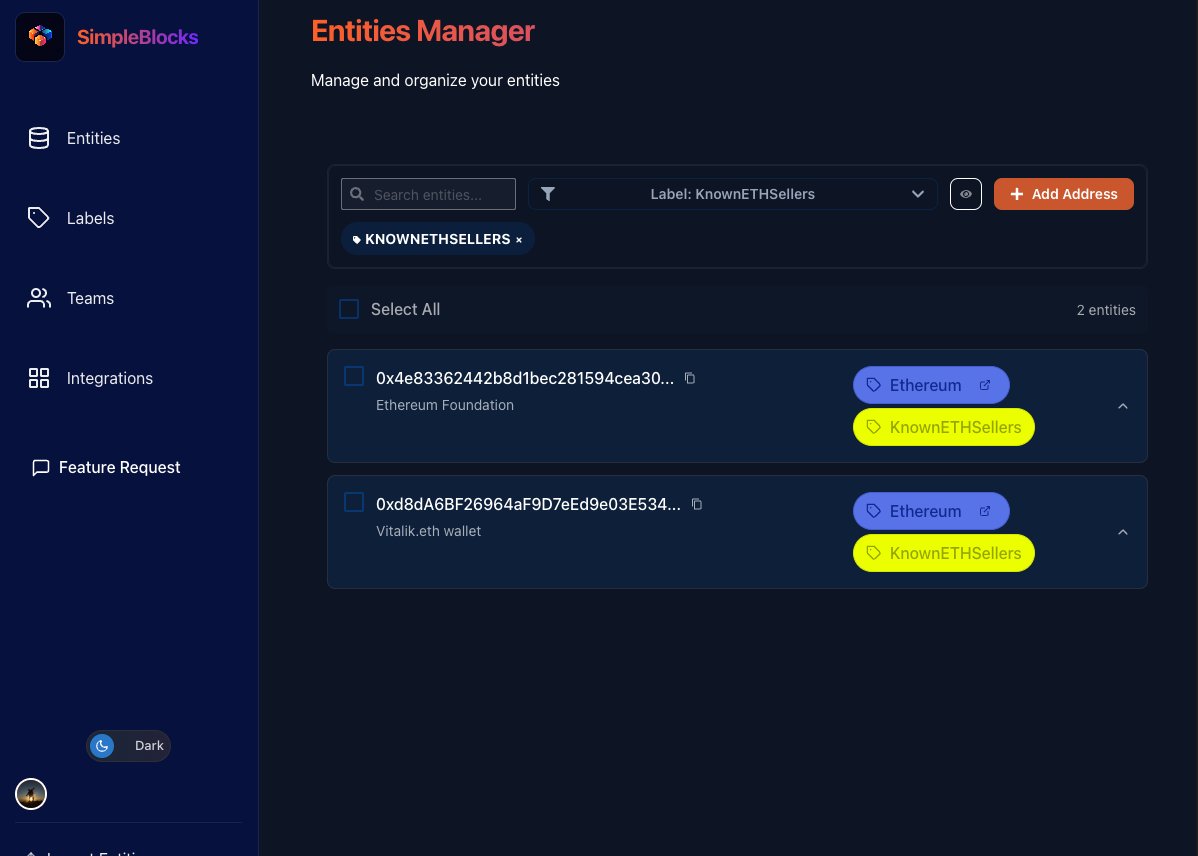The height and width of the screenshot is (856, 1198).
Task: Click the Add Address button
Action: (x=1063, y=194)
